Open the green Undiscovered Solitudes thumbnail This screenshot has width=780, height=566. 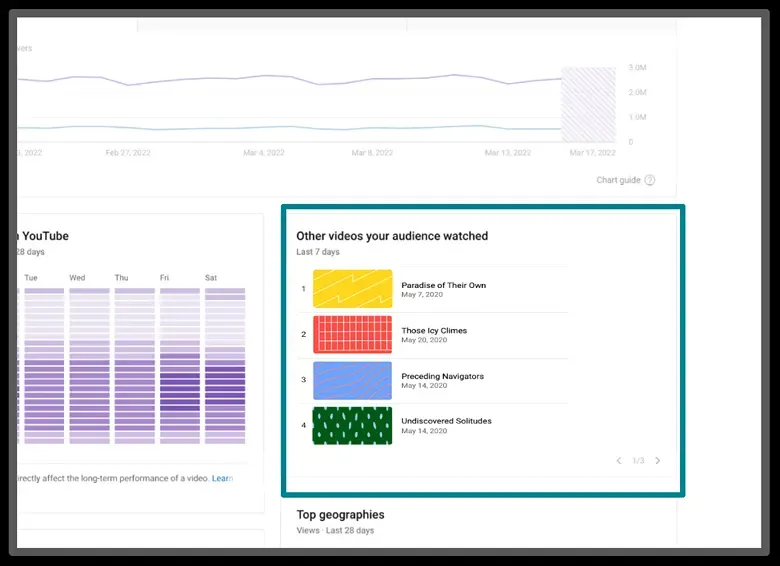[x=353, y=426]
